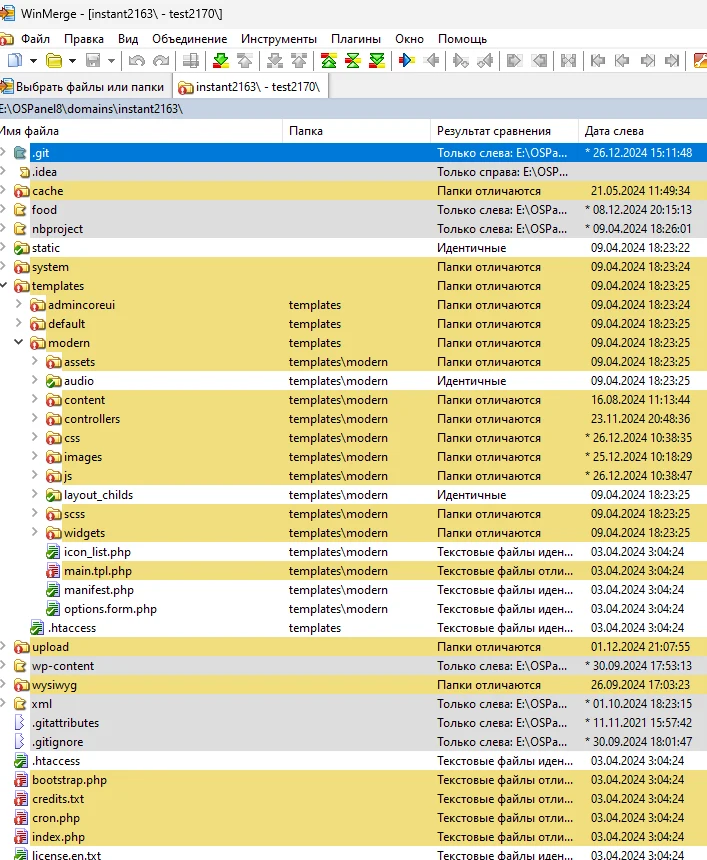Select the 'cron.php' file row
Image resolution: width=707 pixels, height=860 pixels.
(353, 818)
